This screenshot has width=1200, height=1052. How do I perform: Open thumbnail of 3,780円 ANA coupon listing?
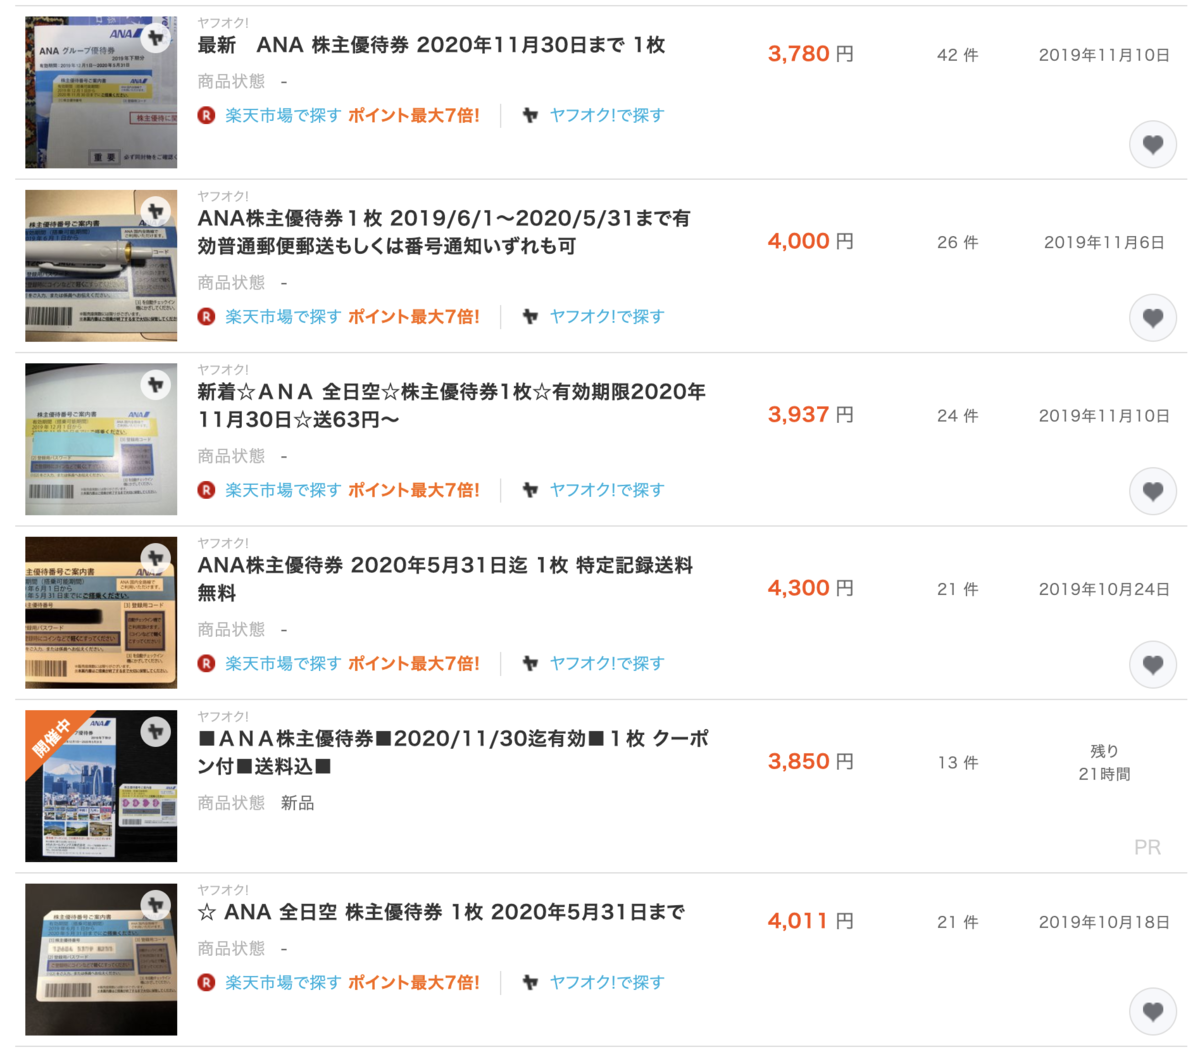pos(101,92)
